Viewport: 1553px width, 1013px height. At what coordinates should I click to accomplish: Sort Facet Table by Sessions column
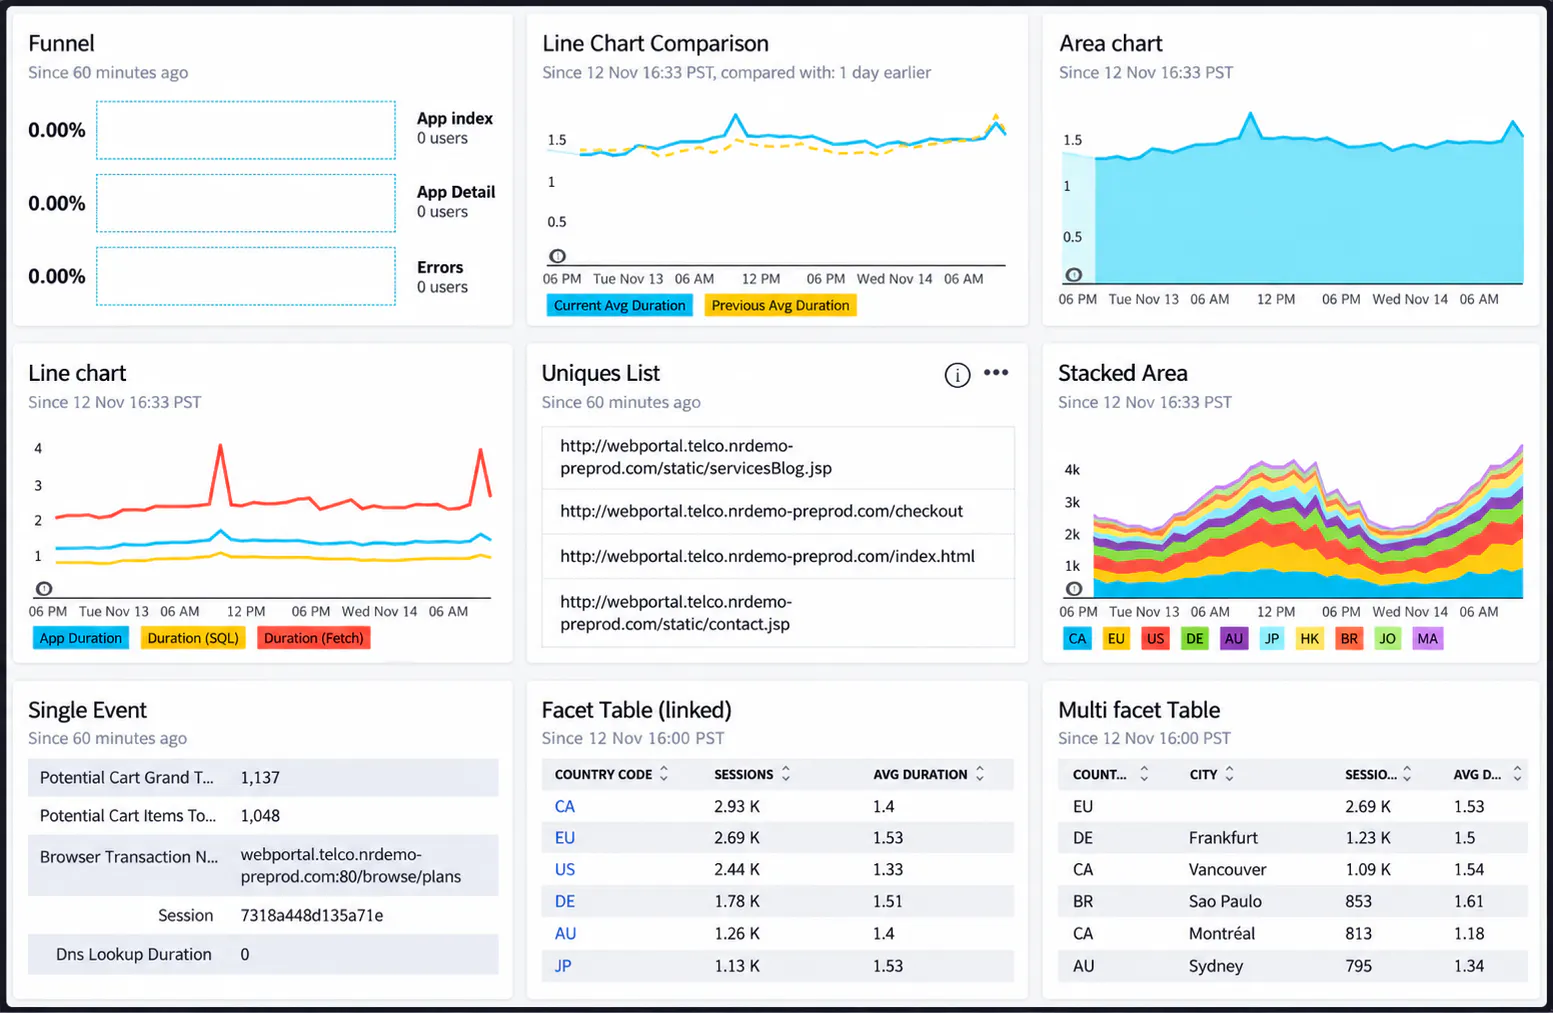point(786,774)
